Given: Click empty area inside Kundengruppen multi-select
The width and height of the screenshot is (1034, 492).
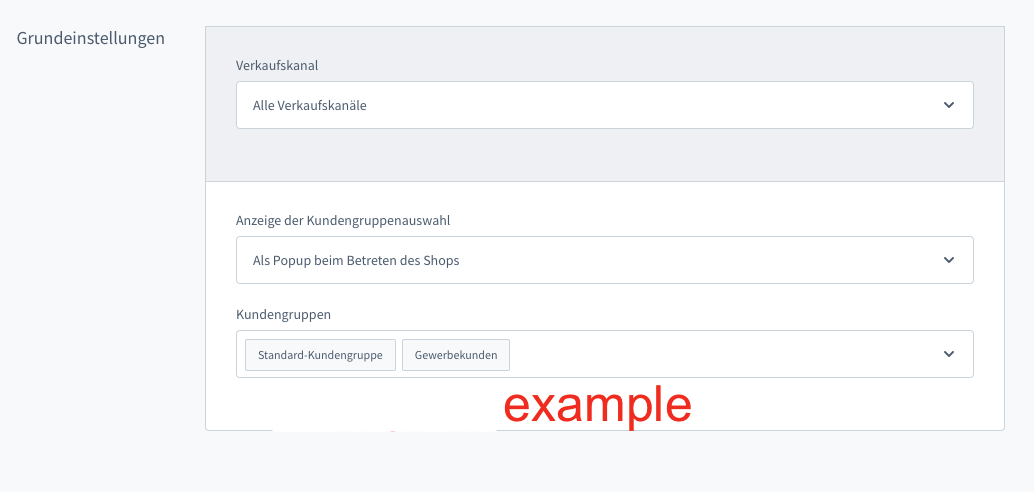Looking at the screenshot, I should [x=720, y=354].
